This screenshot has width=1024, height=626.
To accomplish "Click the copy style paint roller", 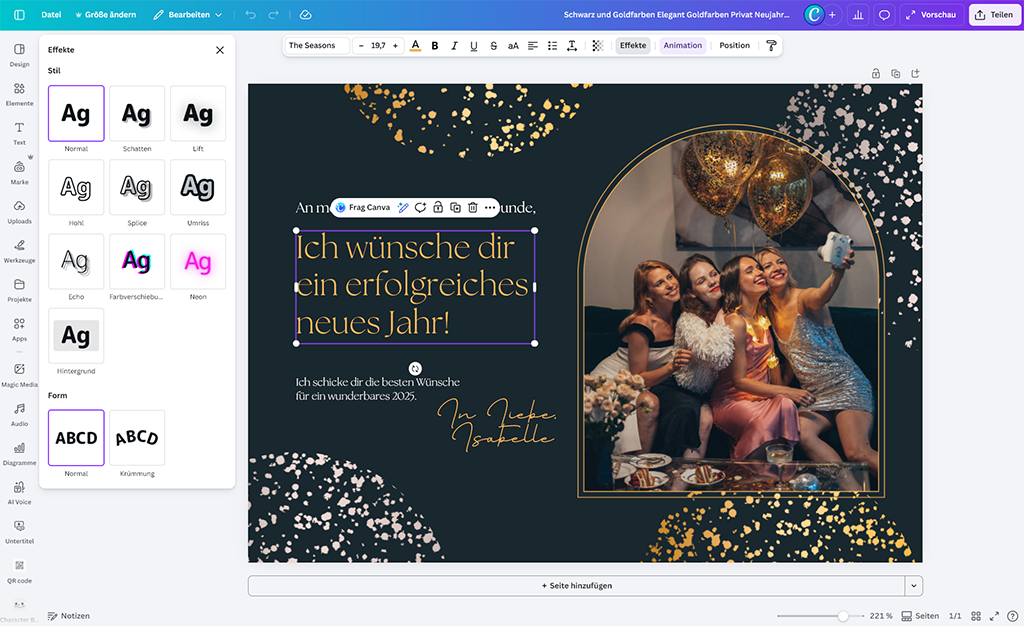I will [771, 46].
